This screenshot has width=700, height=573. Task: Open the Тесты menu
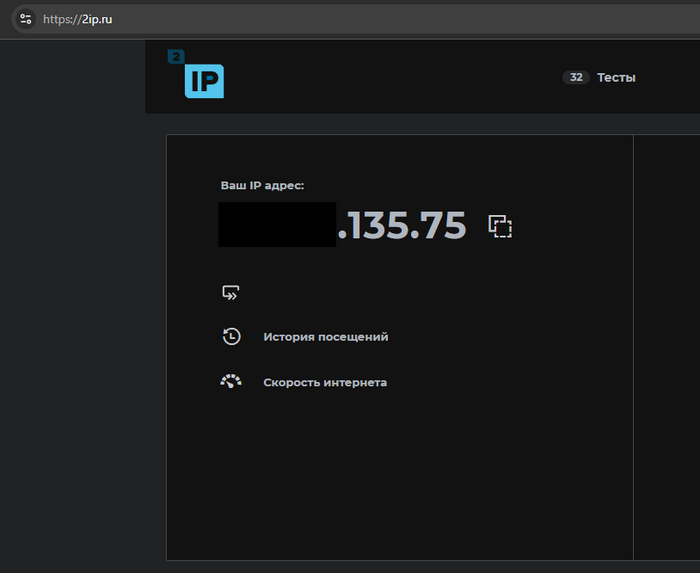tap(616, 77)
